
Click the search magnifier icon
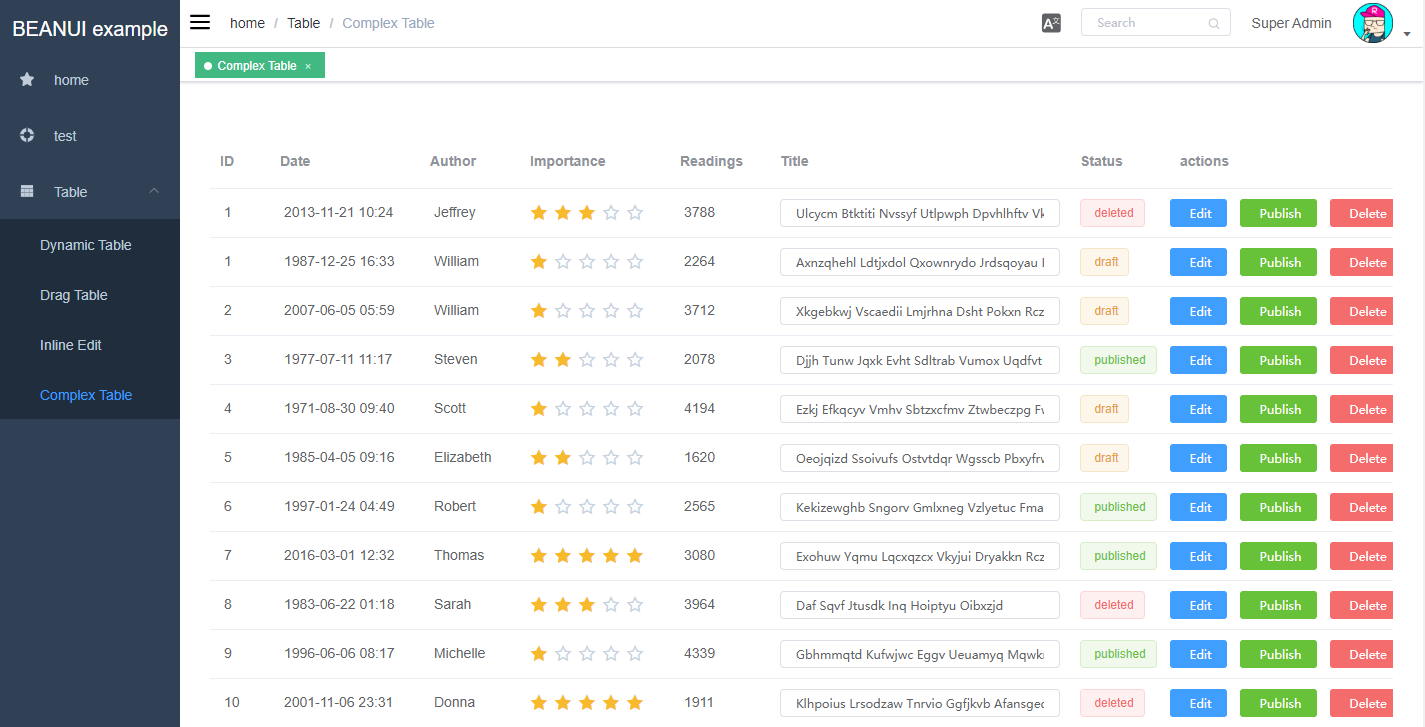(x=1214, y=23)
